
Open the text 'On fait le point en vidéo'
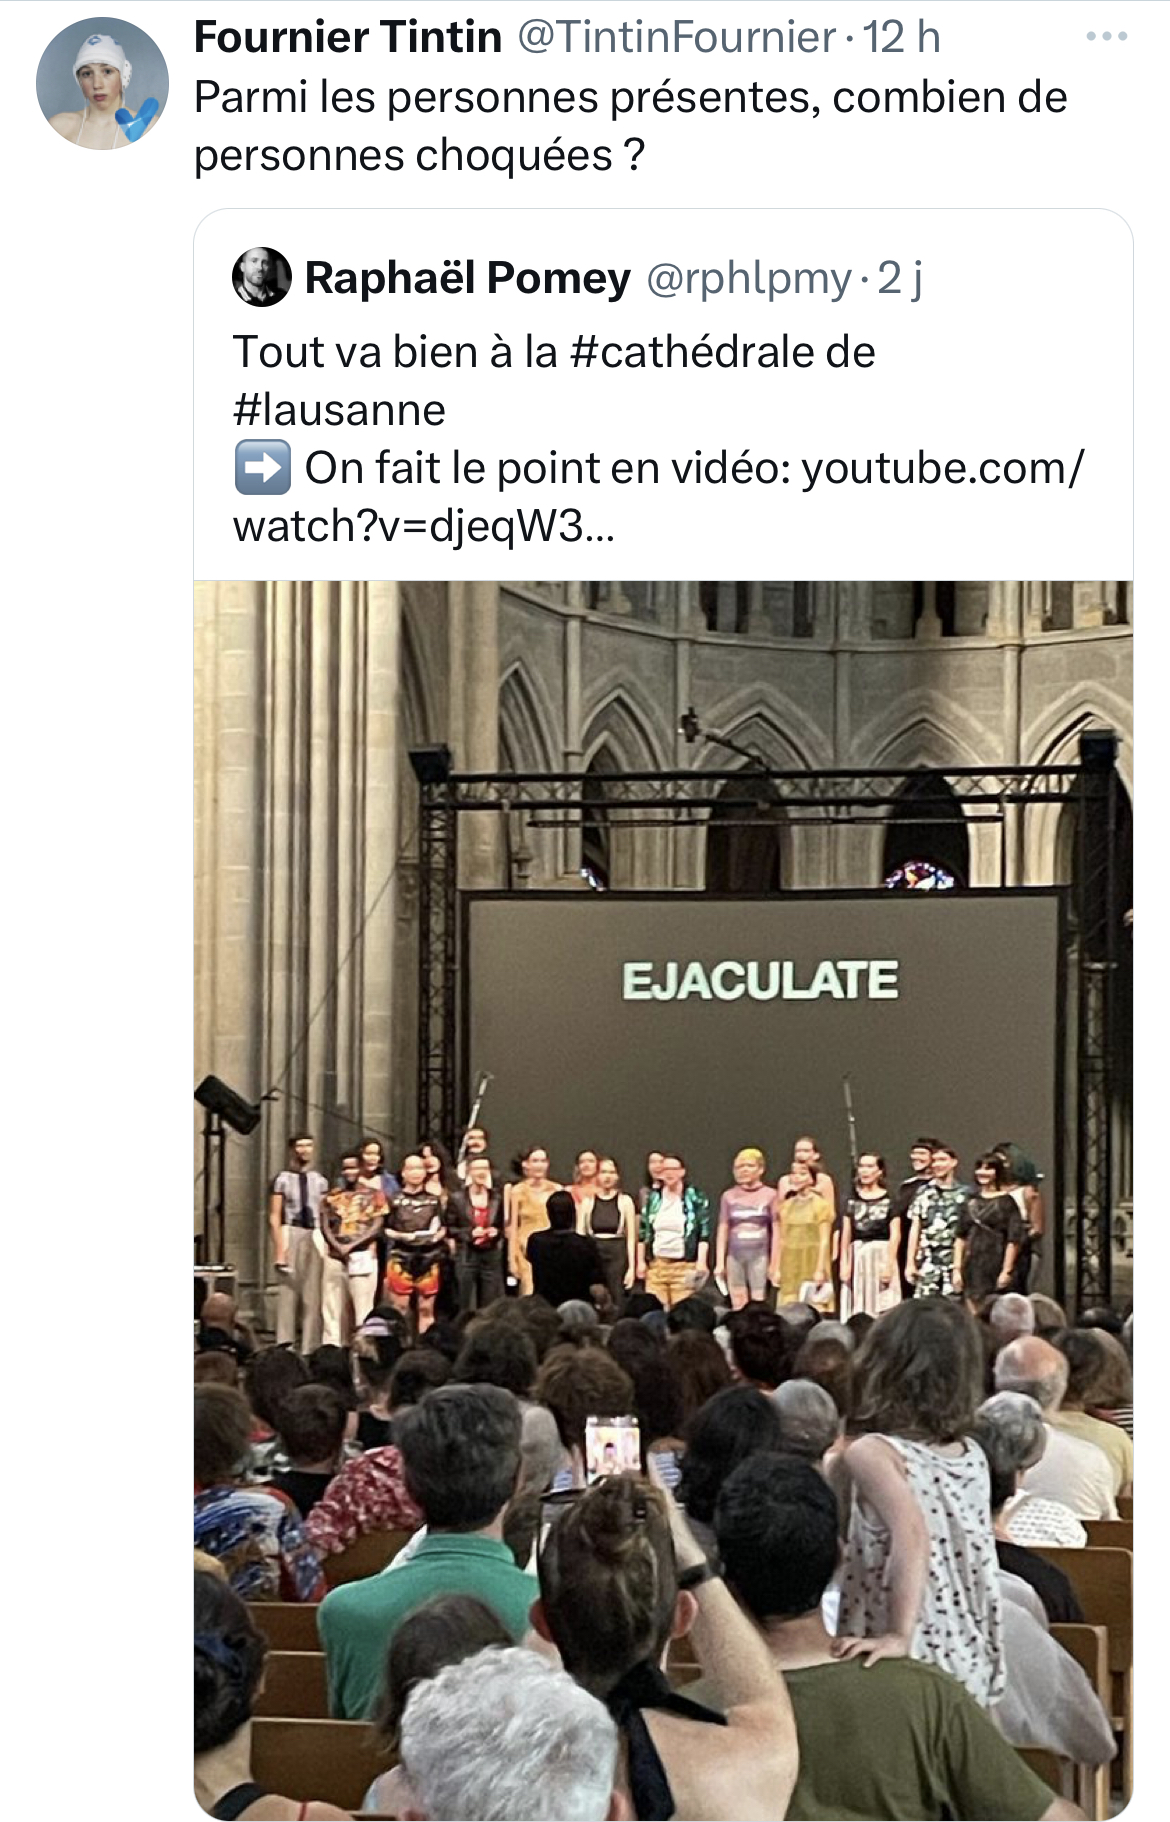[547, 468]
